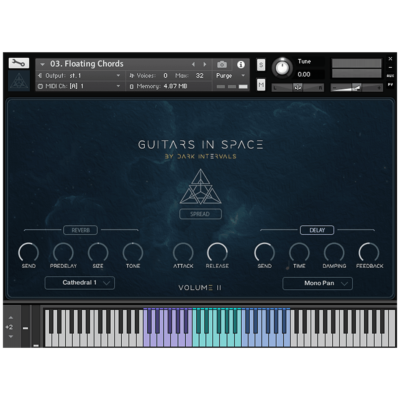This screenshot has height=400, width=400.
Task: Click the delay SEND knob
Action: [x=264, y=252]
